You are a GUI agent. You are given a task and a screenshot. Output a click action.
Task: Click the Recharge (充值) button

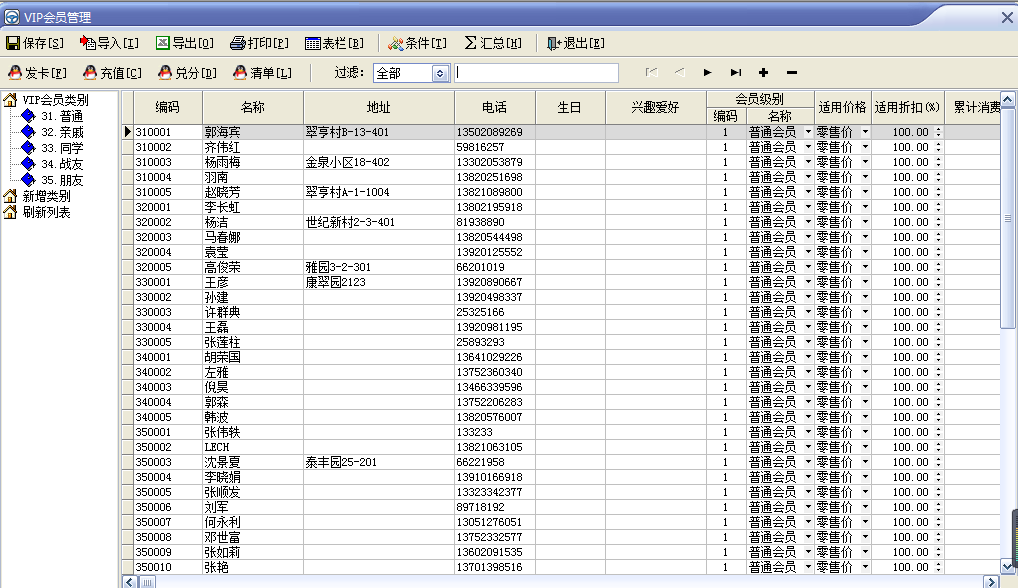click(x=112, y=73)
